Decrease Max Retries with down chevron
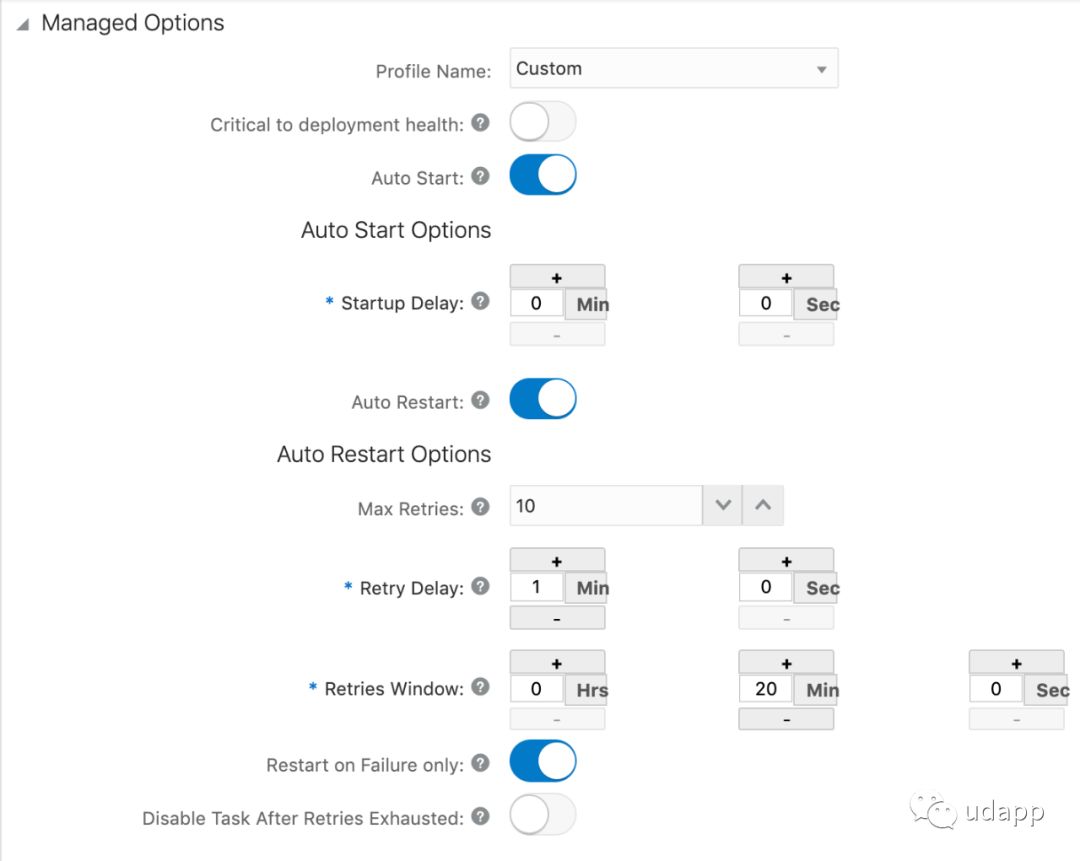This screenshot has width=1080, height=861. pos(723,506)
